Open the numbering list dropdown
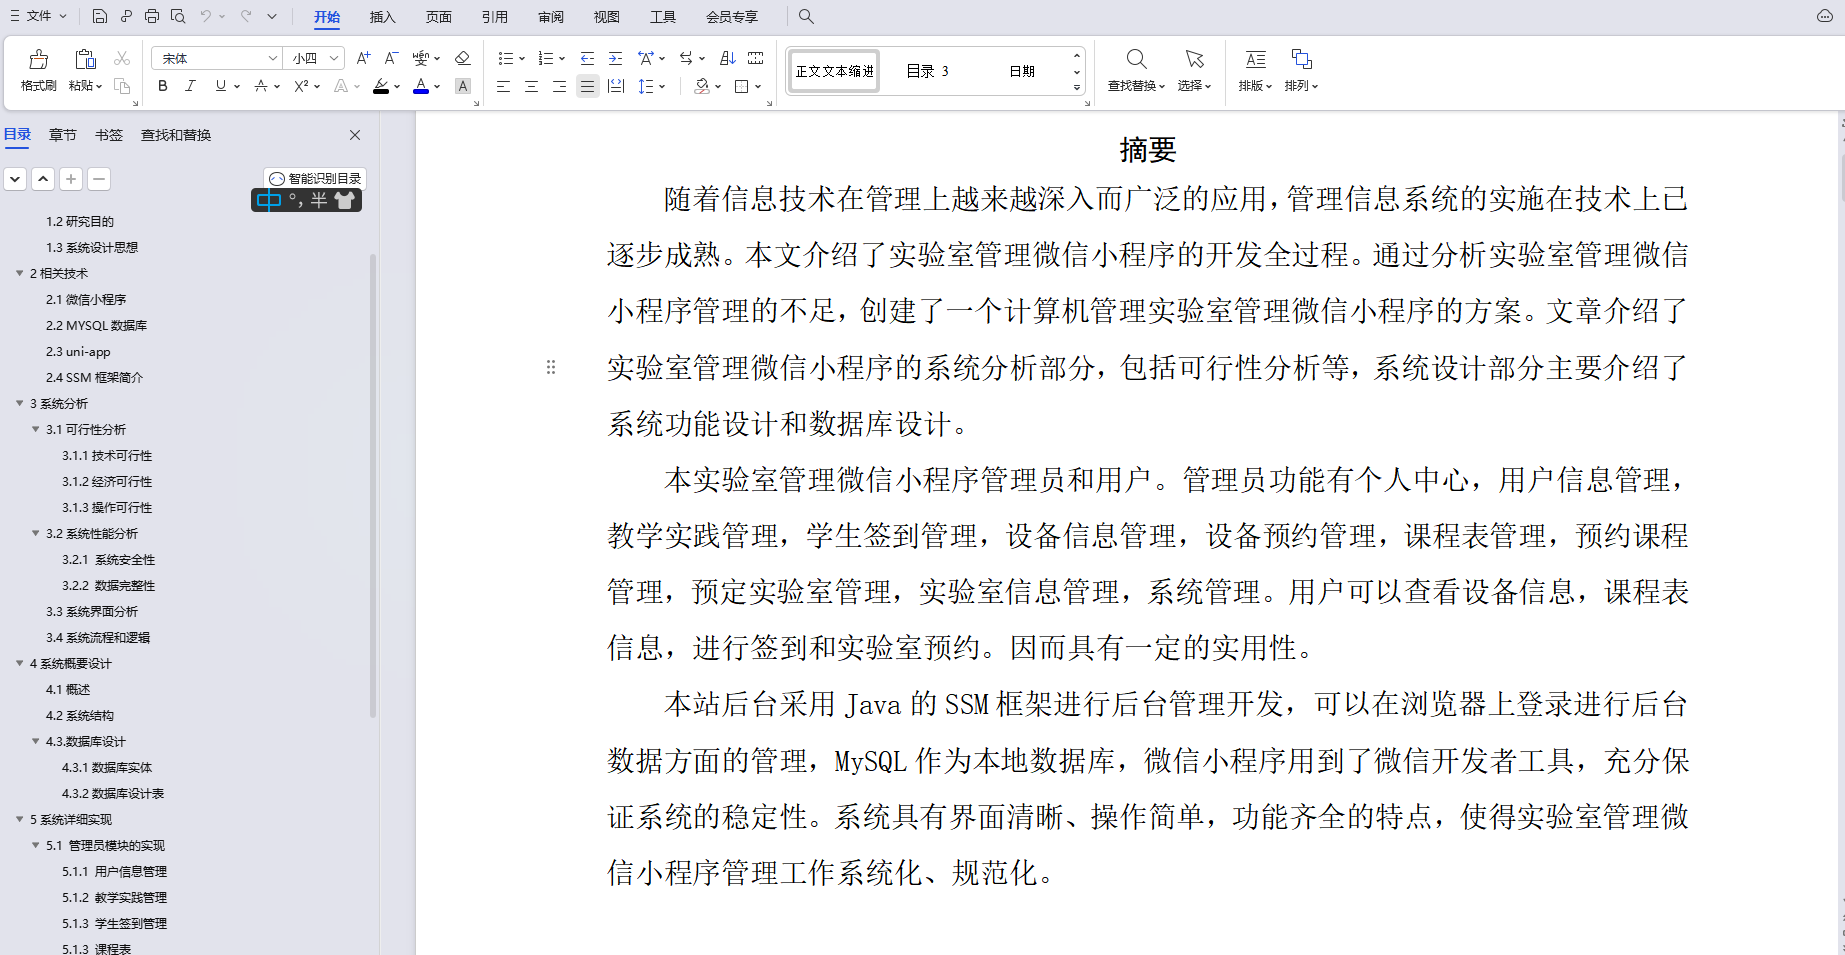The image size is (1845, 955). click(562, 58)
